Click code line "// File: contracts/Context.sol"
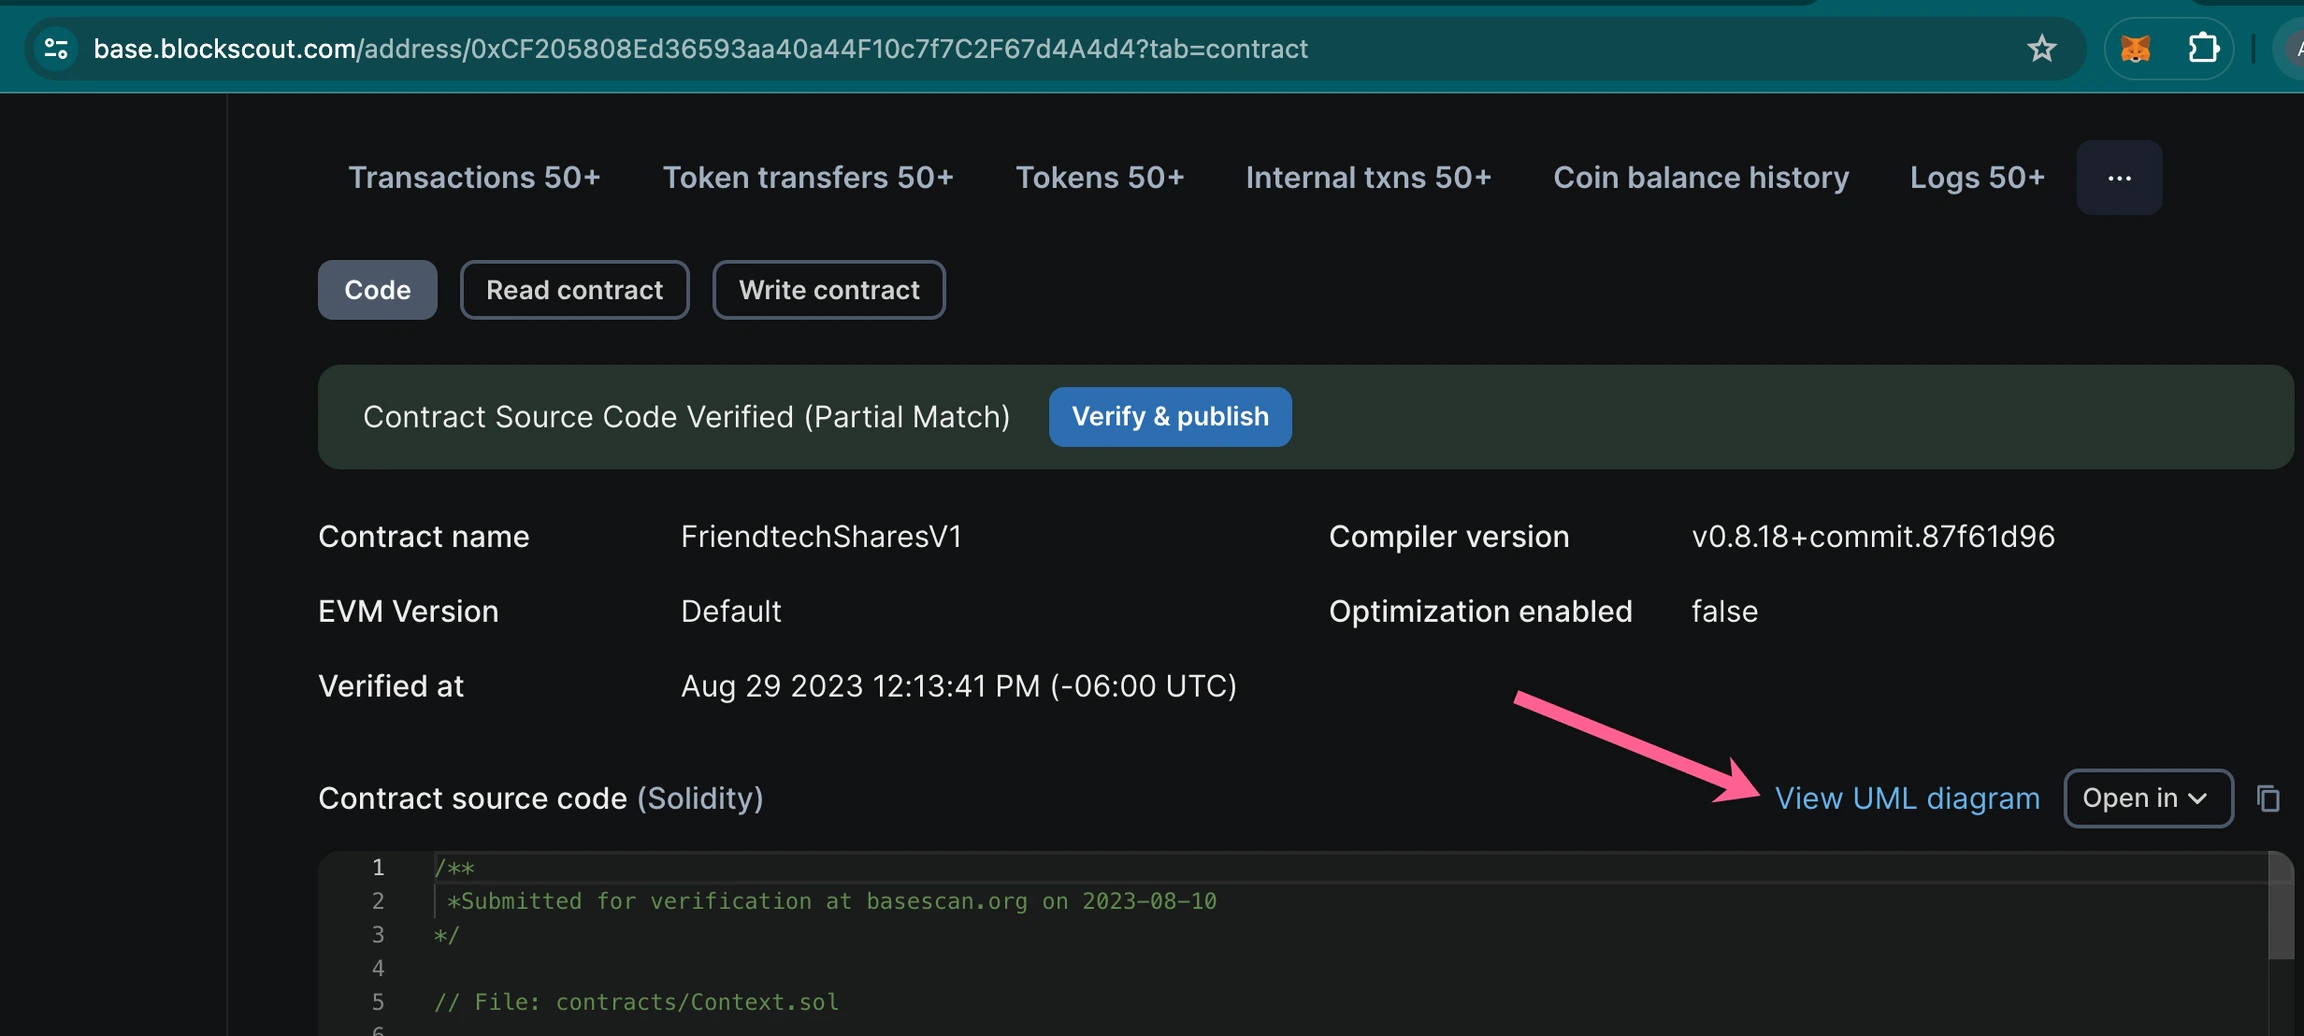The height and width of the screenshot is (1036, 2304). 636,1002
